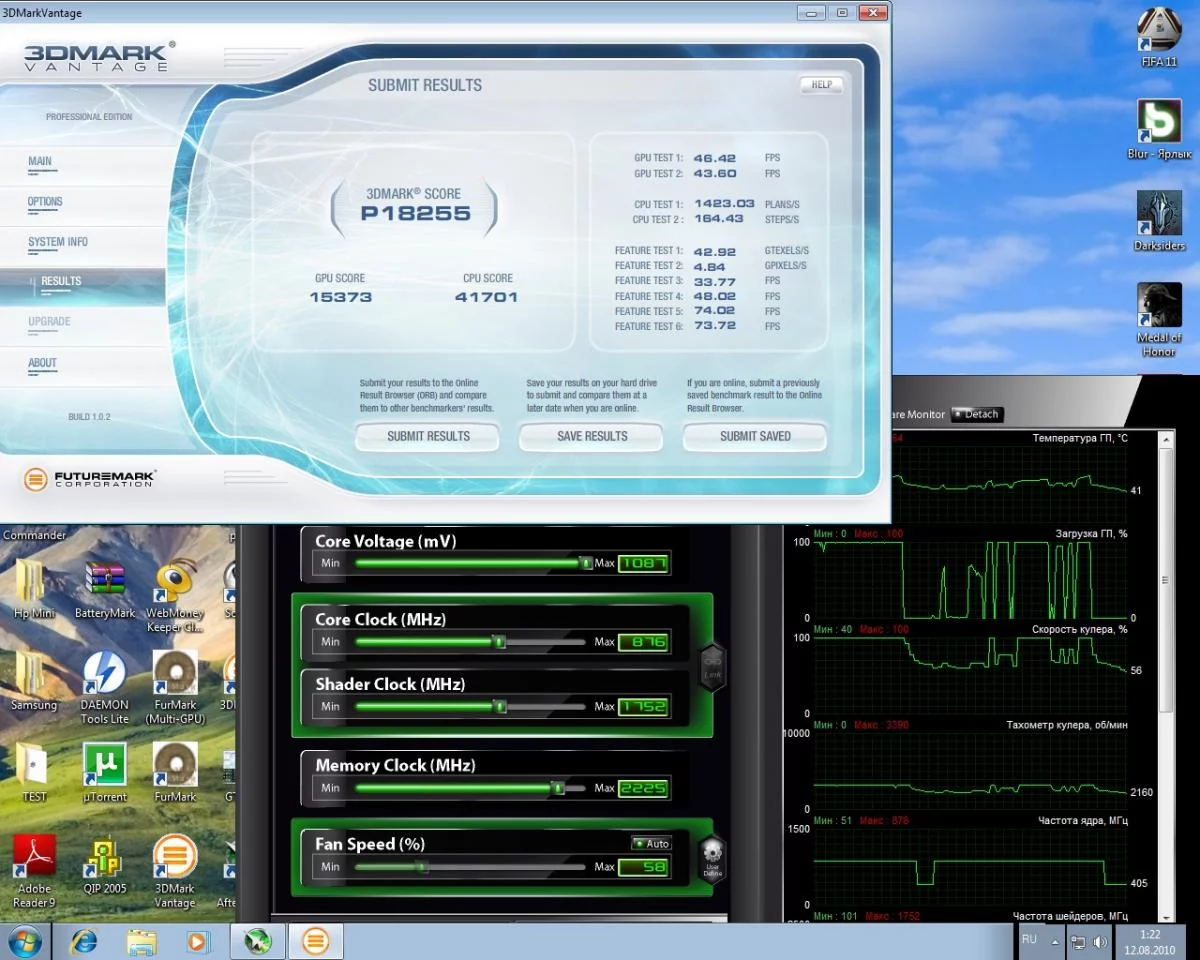This screenshot has height=960, width=1200.
Task: Click the Core Clock slider handle
Action: (x=499, y=642)
